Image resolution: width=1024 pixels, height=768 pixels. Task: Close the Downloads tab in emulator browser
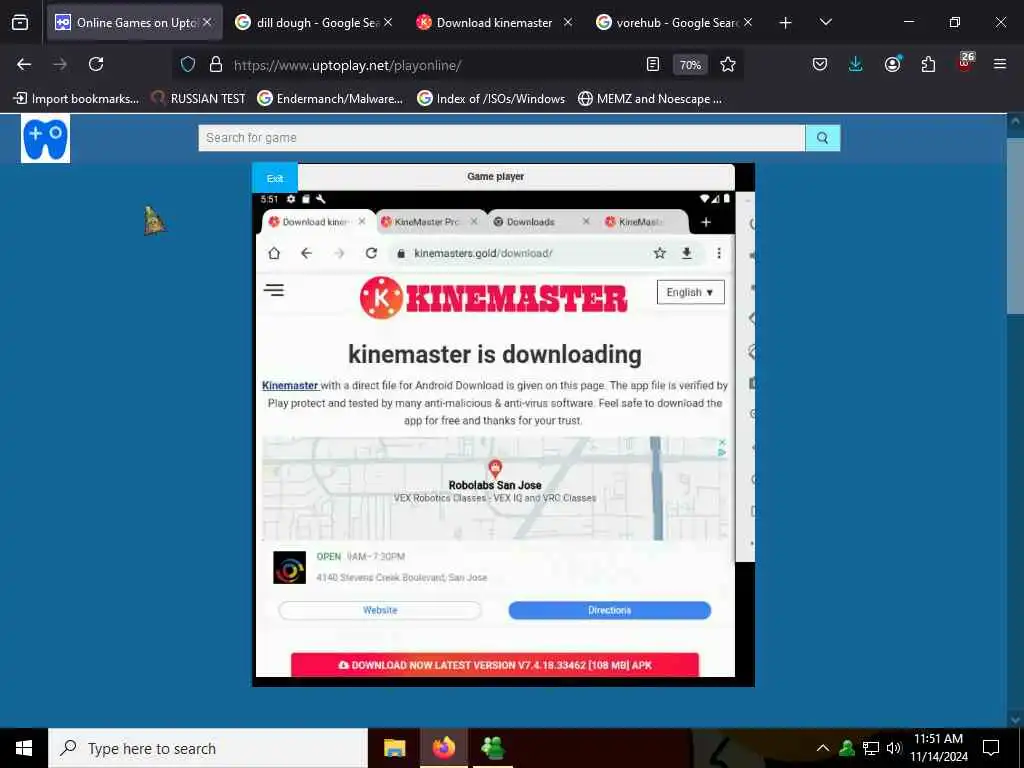point(586,221)
